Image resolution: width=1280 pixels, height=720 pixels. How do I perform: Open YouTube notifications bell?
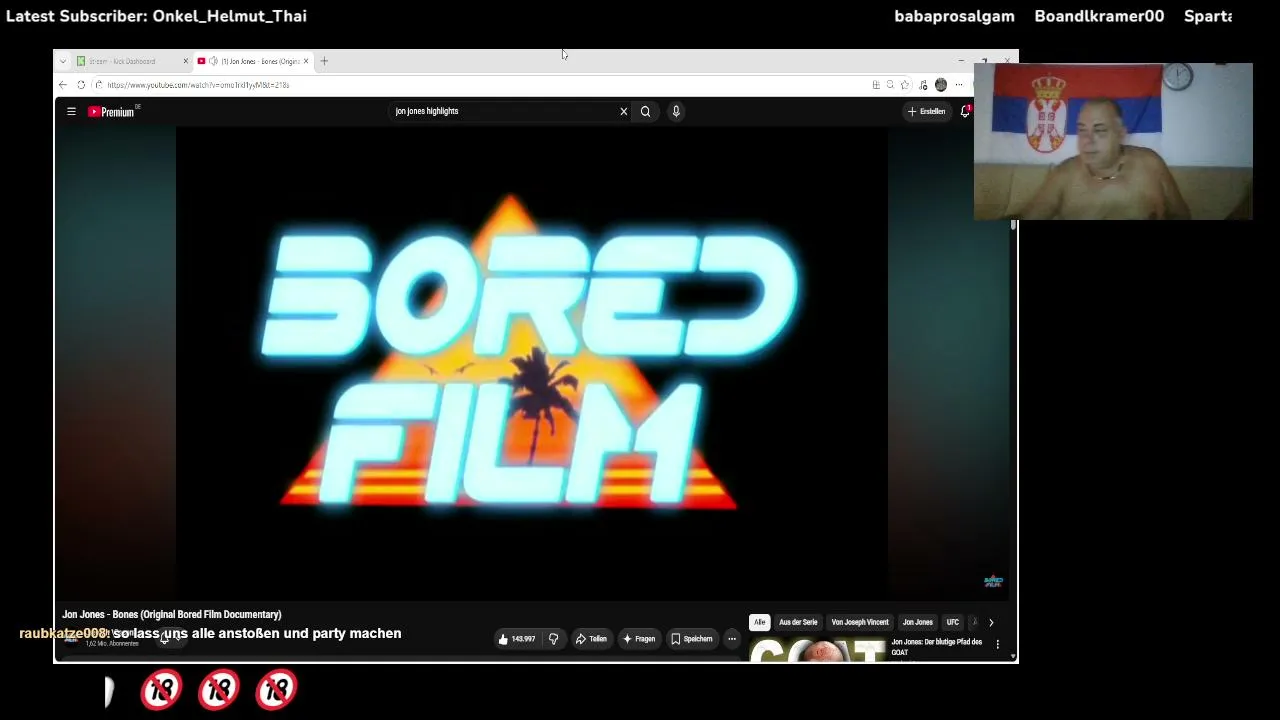click(x=965, y=111)
